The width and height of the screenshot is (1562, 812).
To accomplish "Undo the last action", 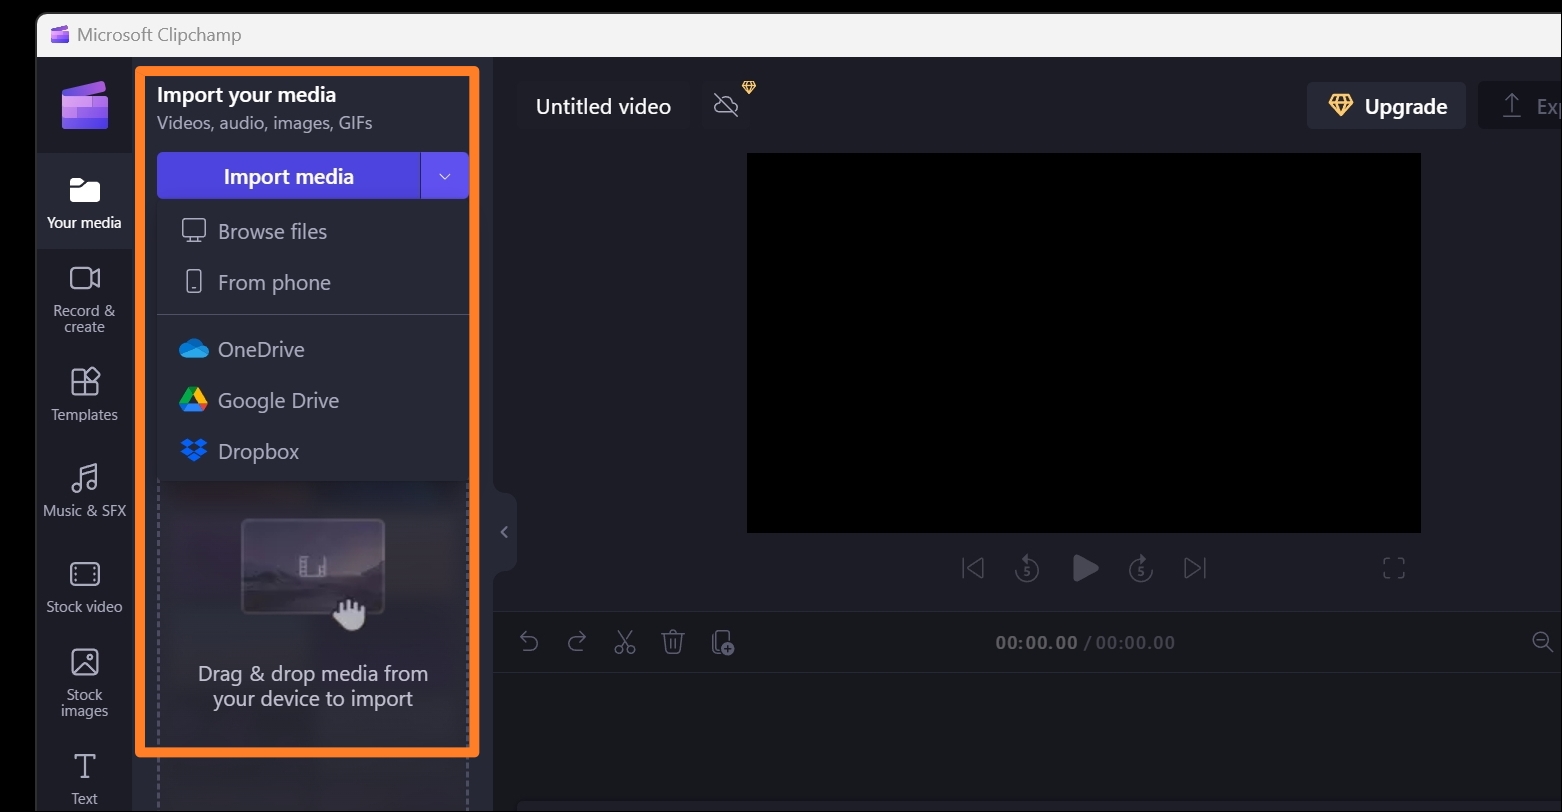I will click(x=529, y=642).
